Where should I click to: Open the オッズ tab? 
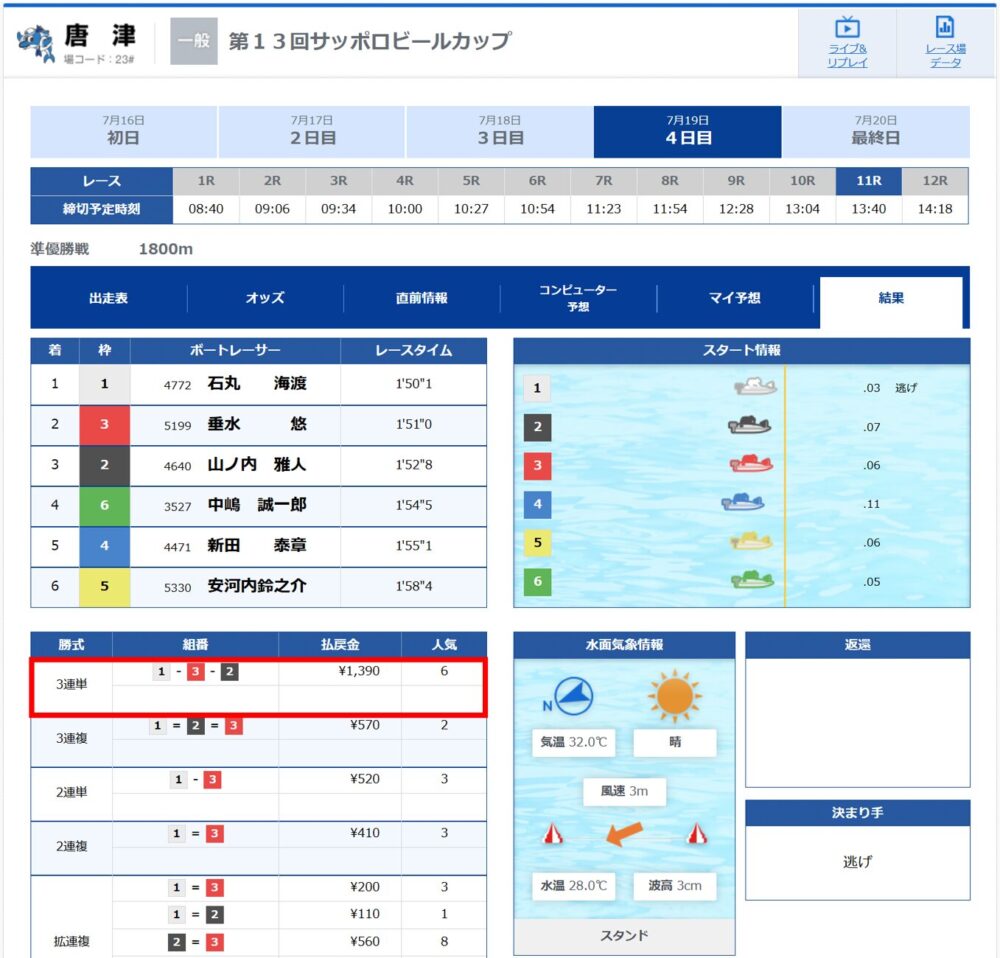coord(265,298)
